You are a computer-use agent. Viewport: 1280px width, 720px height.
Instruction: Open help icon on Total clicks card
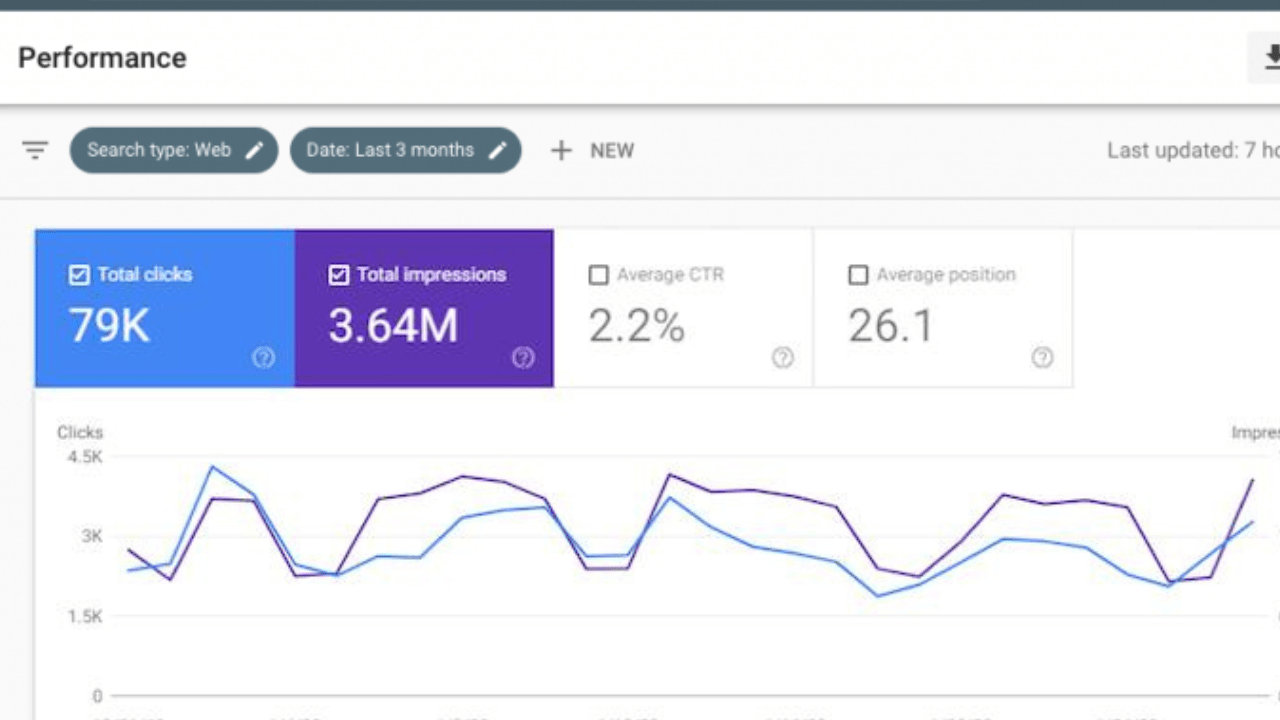[x=263, y=358]
